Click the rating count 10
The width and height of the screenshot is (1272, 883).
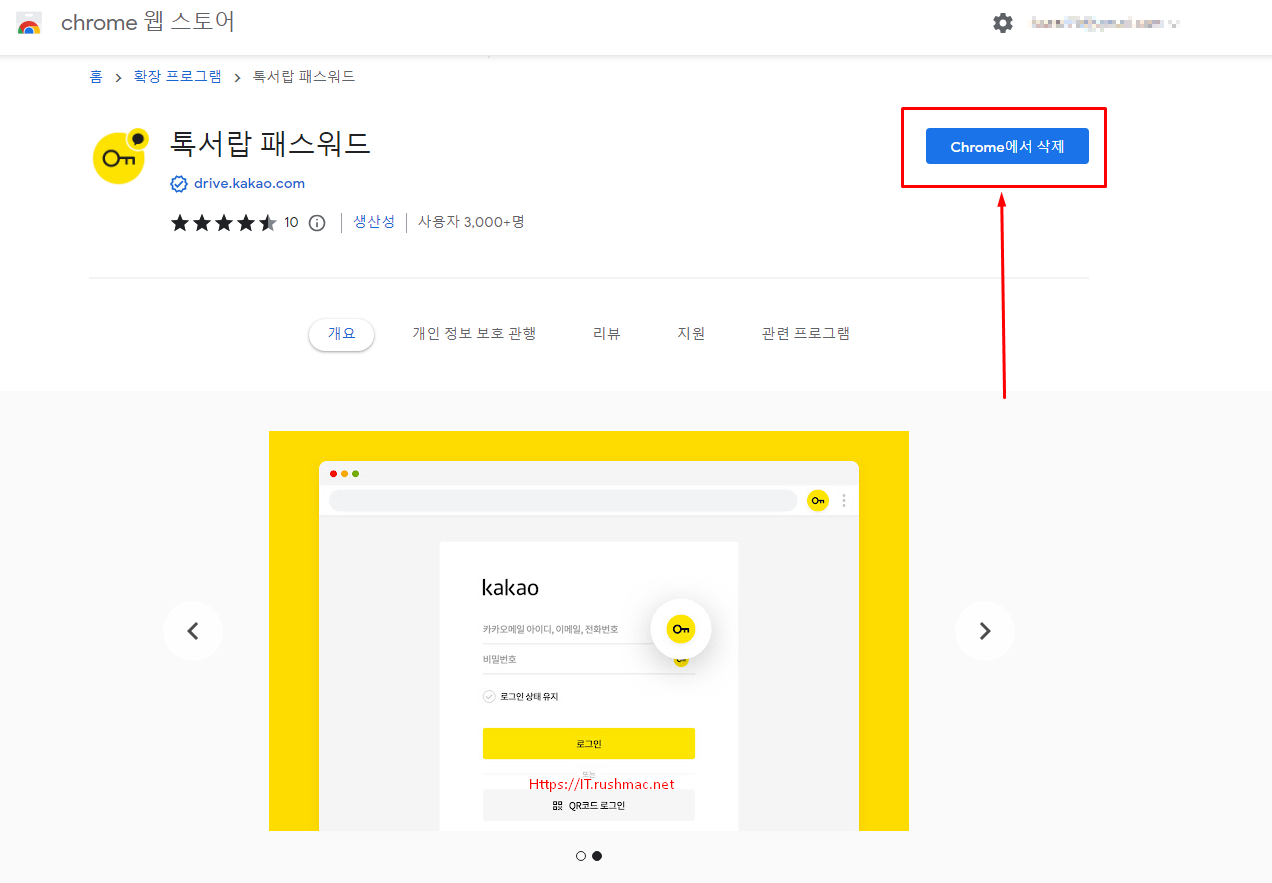(291, 222)
